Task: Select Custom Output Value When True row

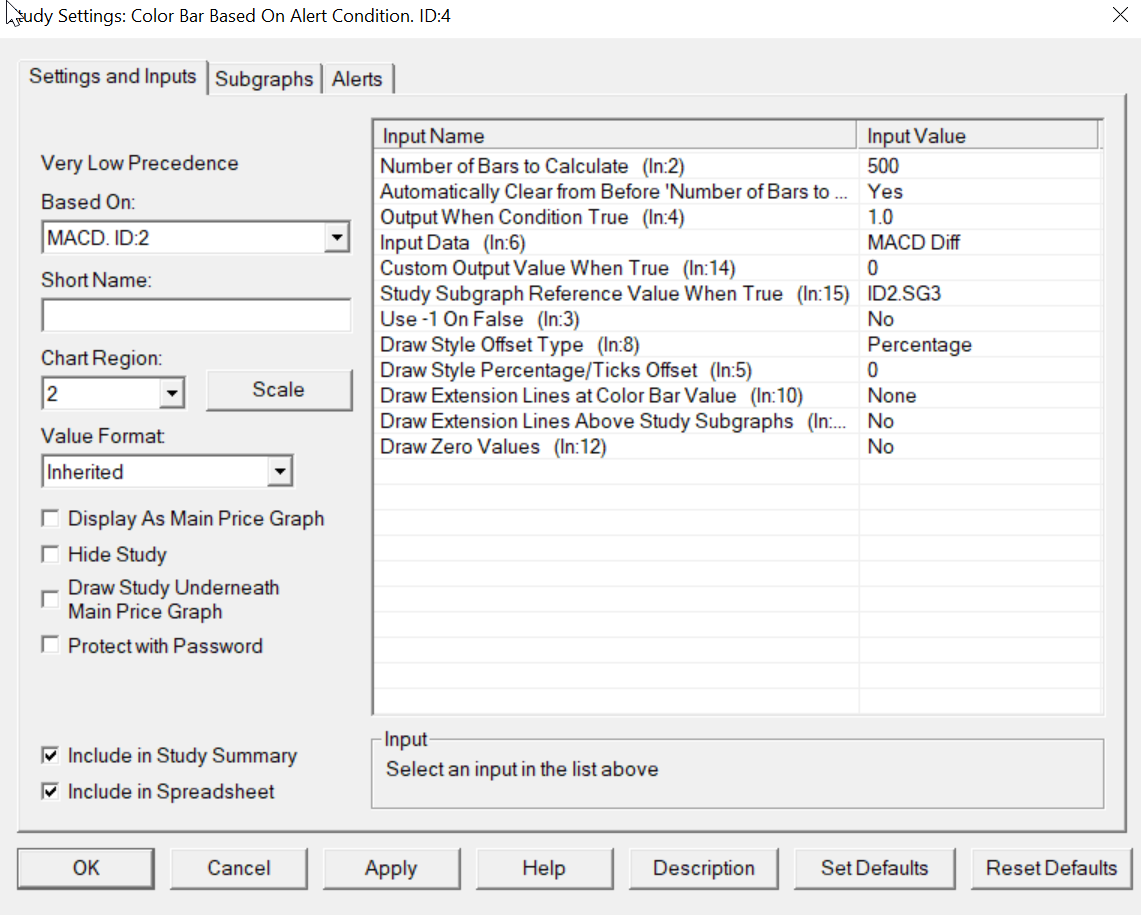Action: (738, 268)
